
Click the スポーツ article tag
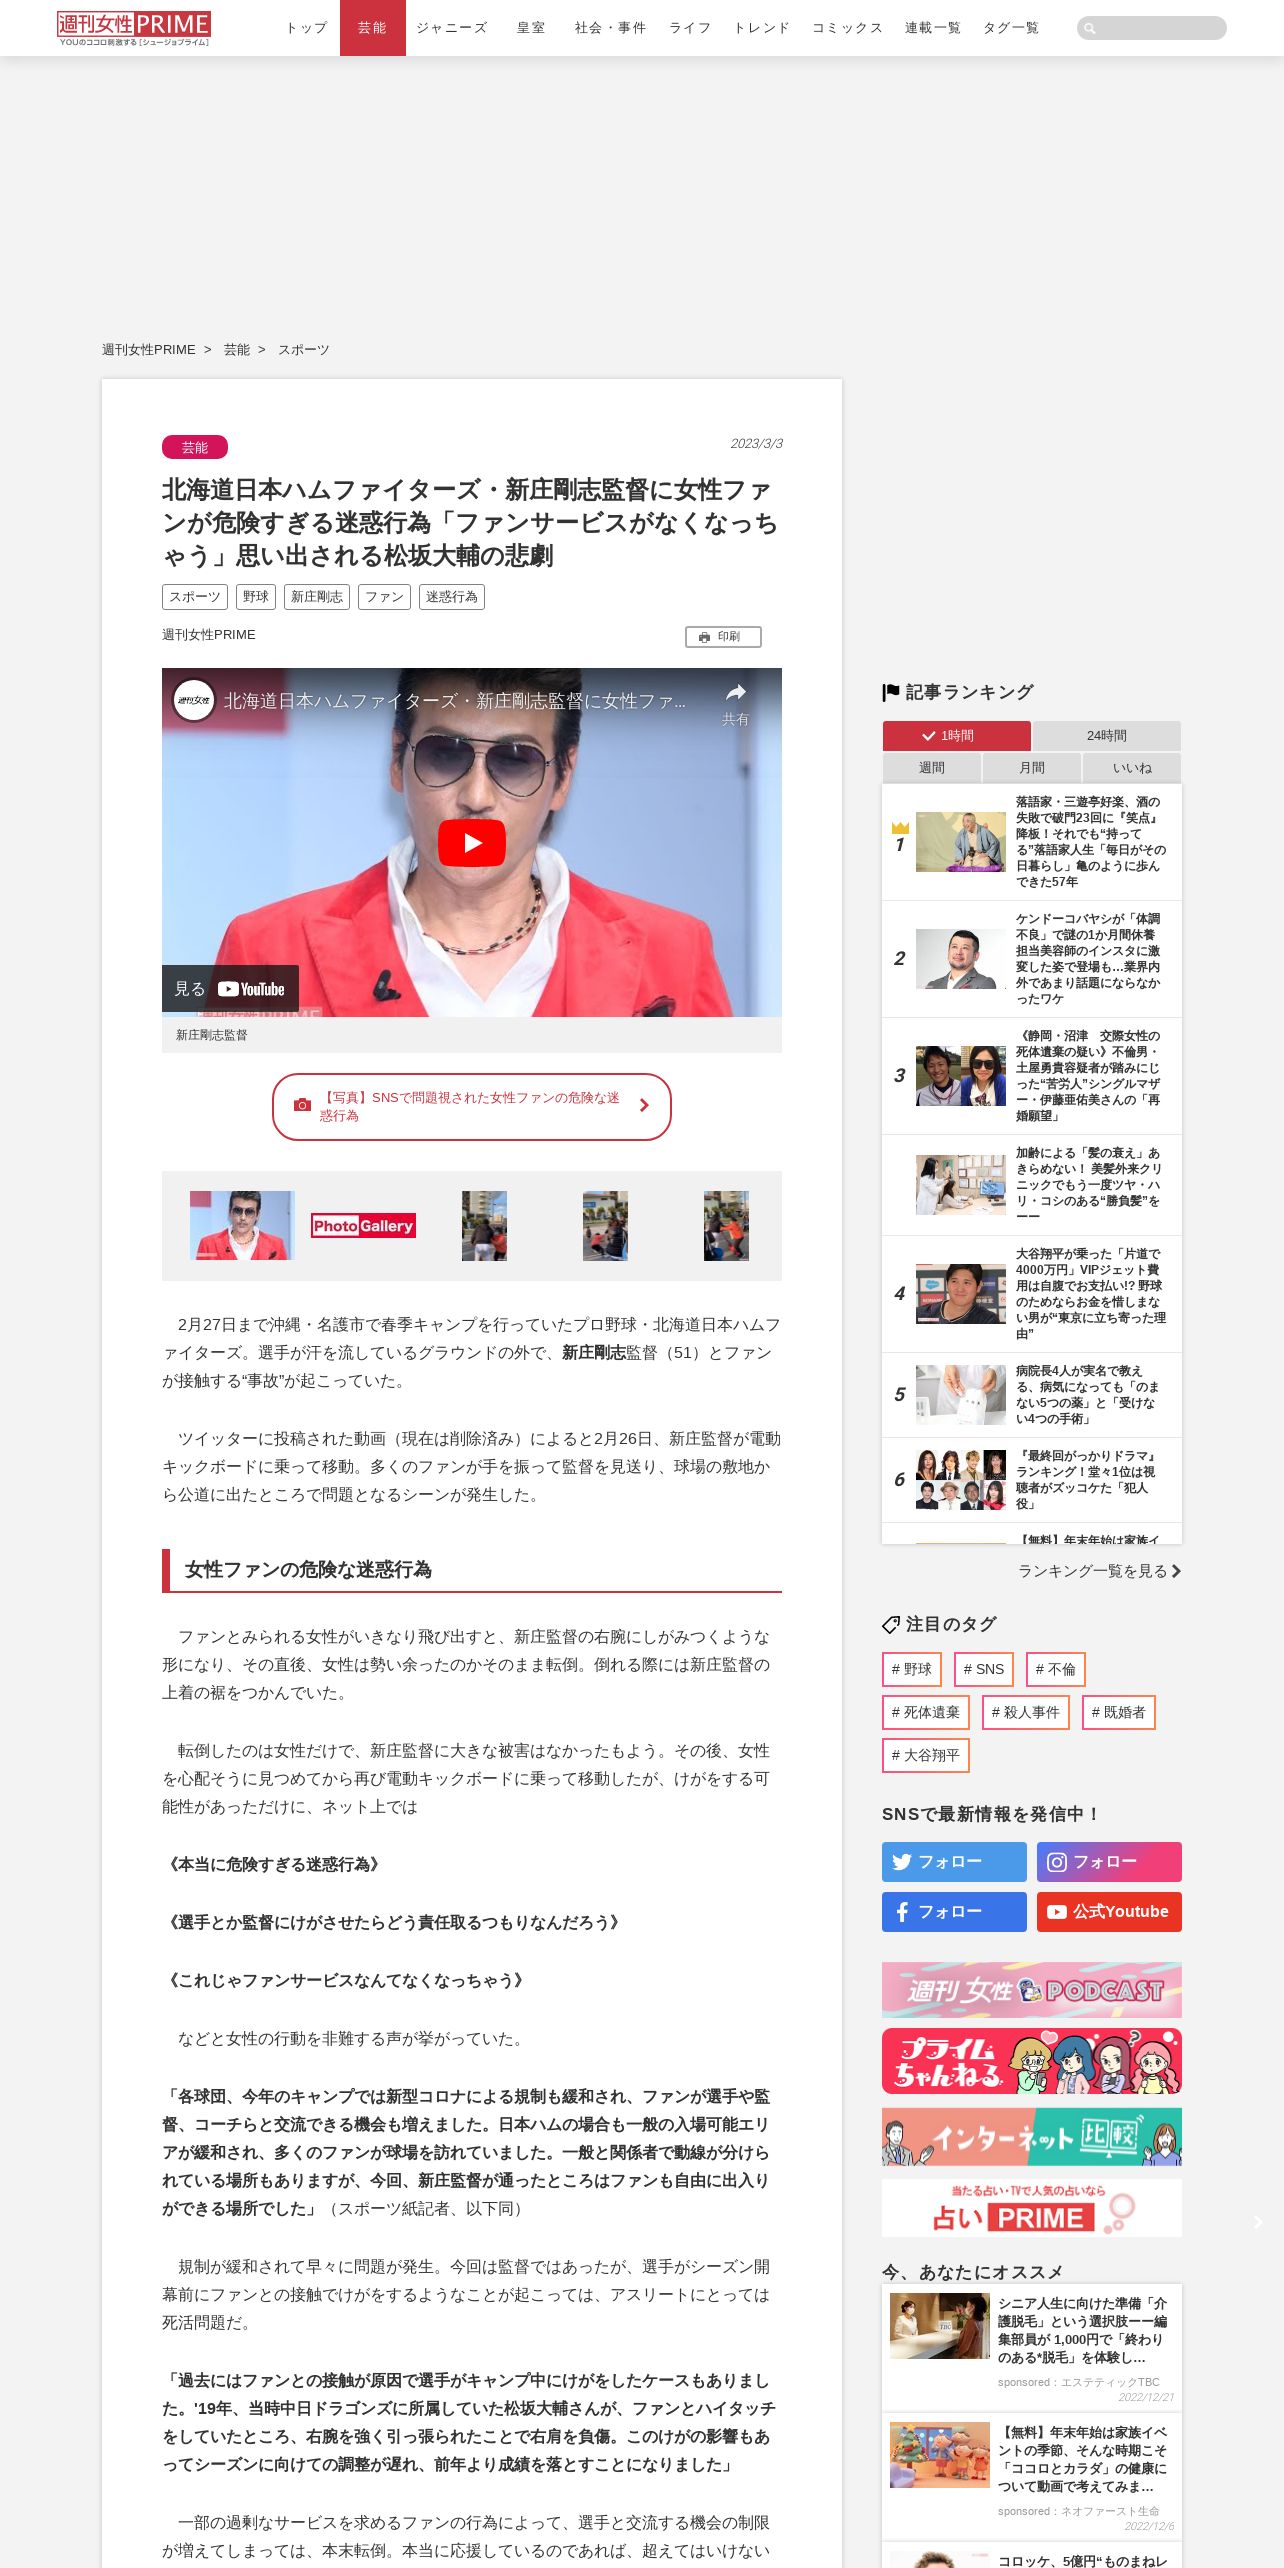click(x=195, y=597)
